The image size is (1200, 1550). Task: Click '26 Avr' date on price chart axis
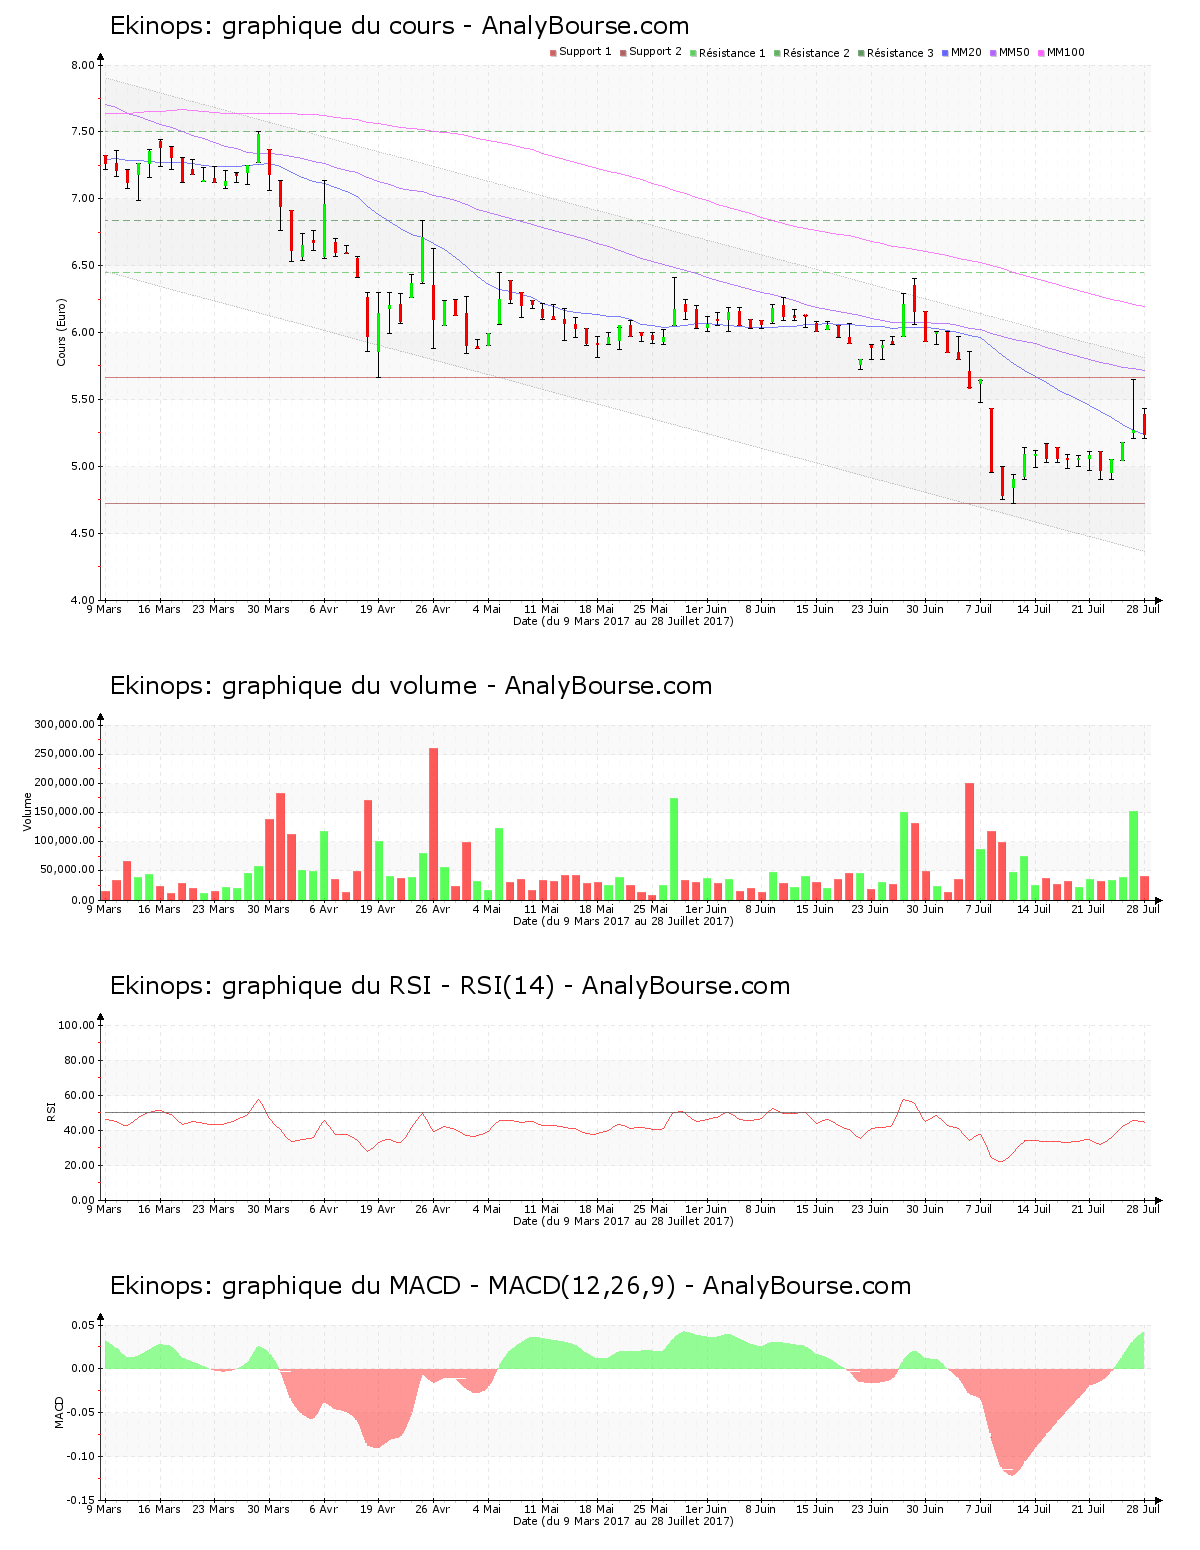(433, 609)
